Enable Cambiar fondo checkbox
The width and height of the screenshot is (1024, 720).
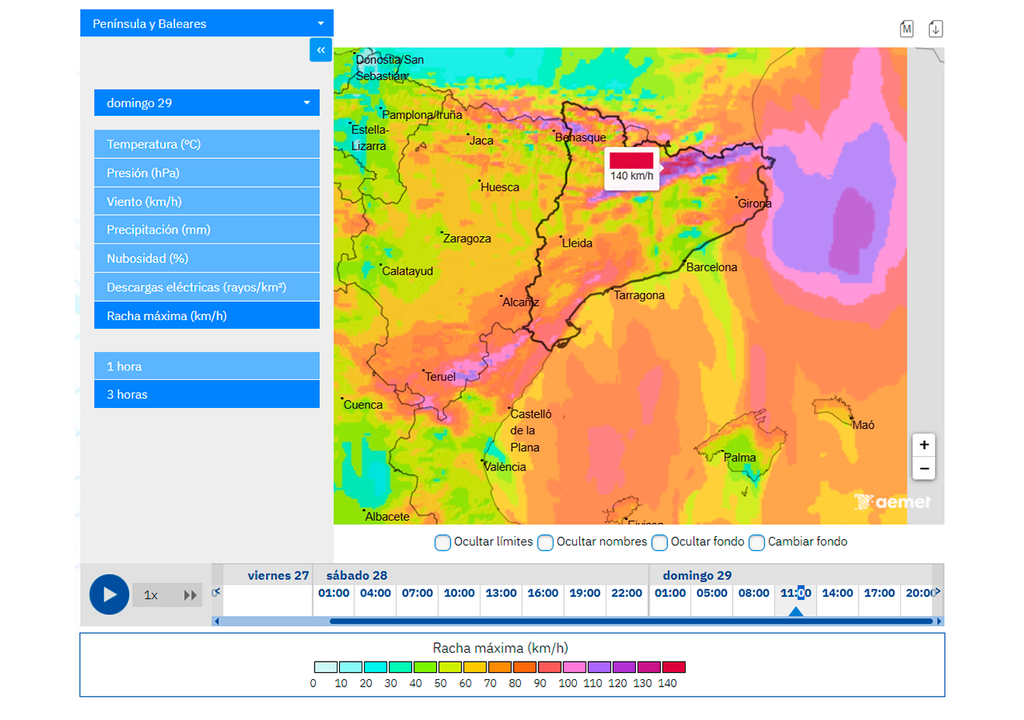coord(756,542)
